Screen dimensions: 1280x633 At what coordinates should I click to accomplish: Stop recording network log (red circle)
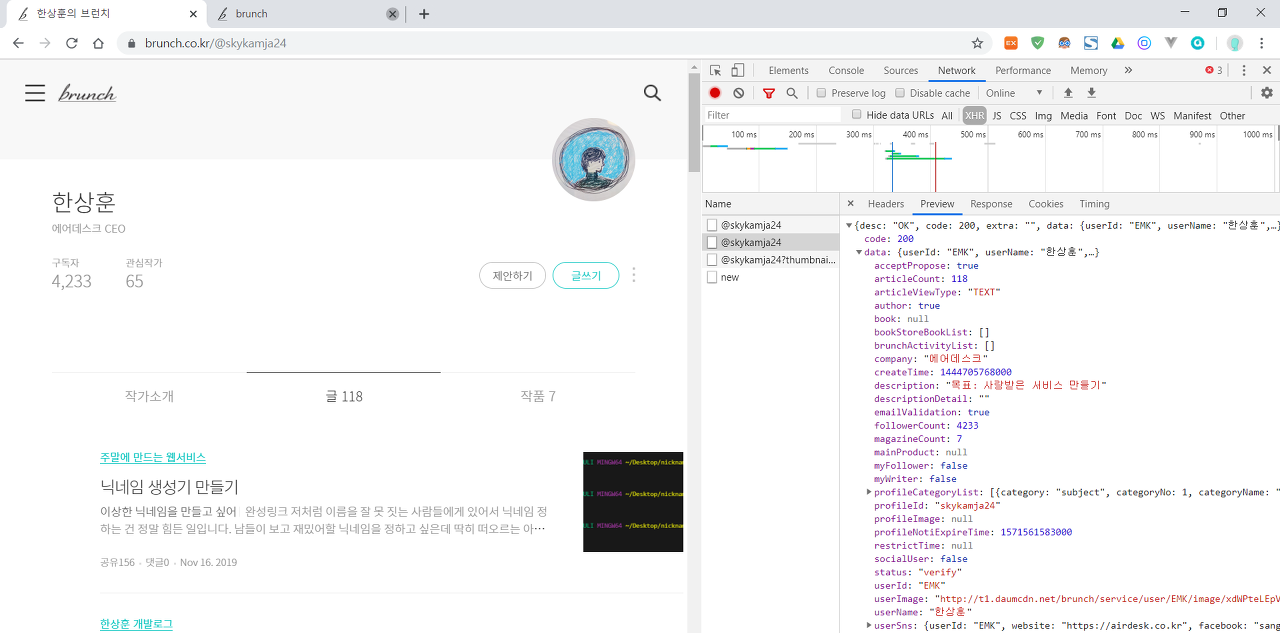pos(715,93)
